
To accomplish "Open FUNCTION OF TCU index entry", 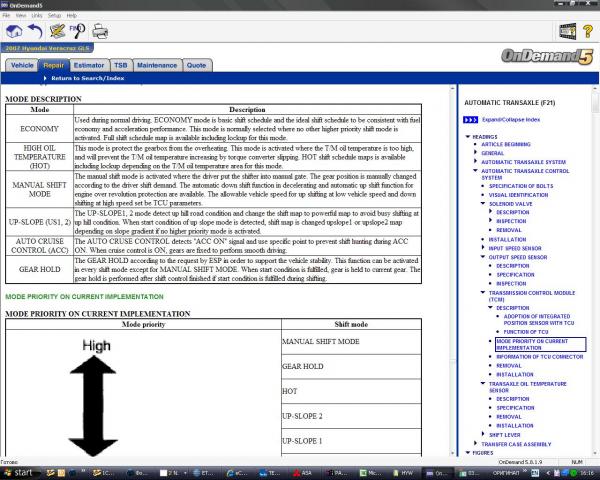I will 526,332.
